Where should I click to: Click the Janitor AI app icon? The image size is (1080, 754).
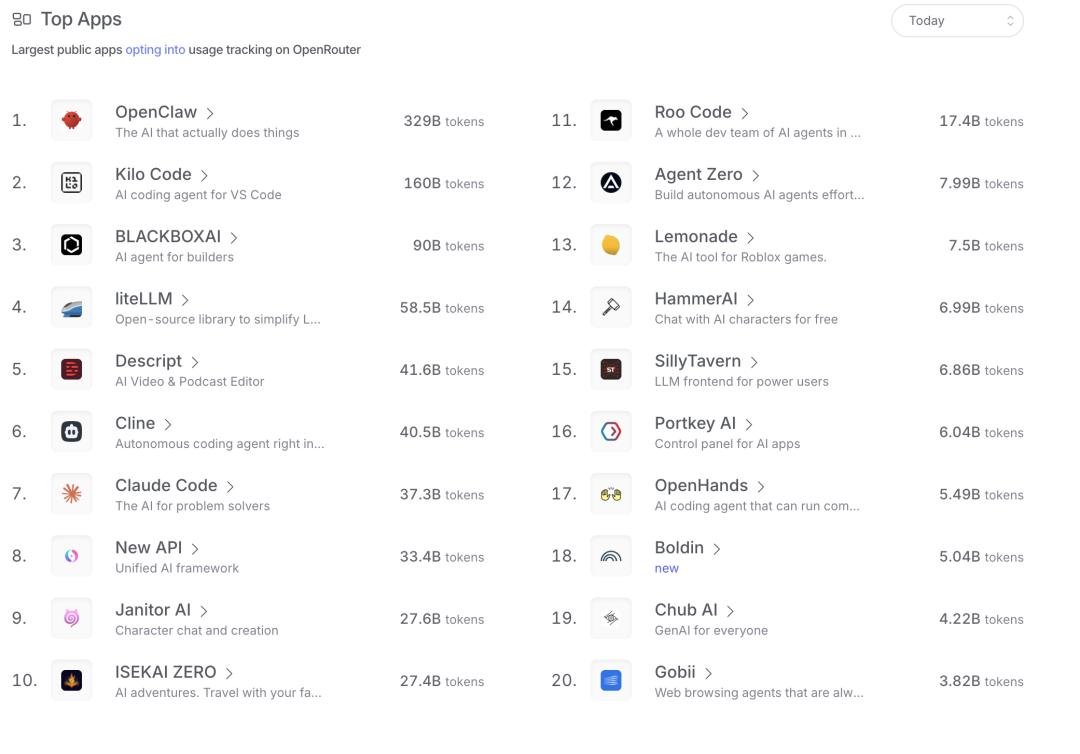pos(71,619)
